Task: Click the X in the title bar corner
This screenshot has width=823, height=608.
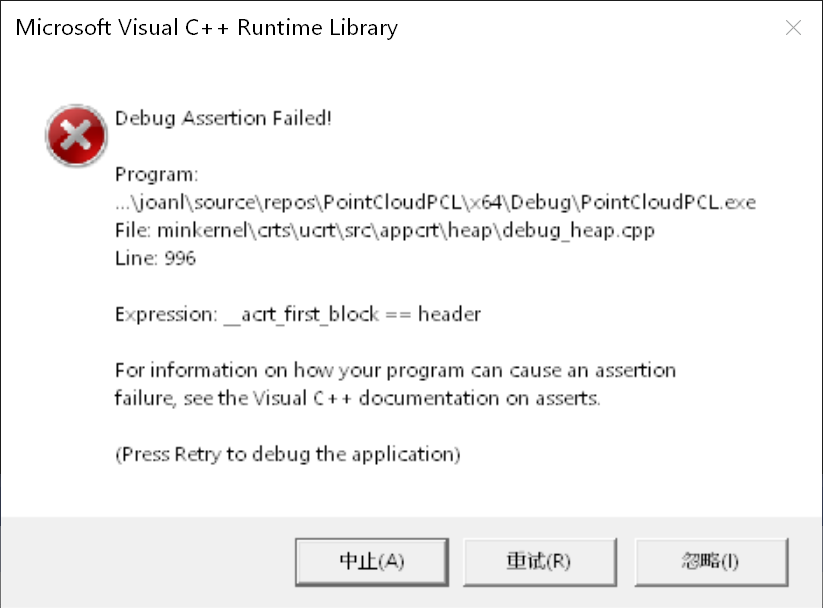Action: point(793,27)
